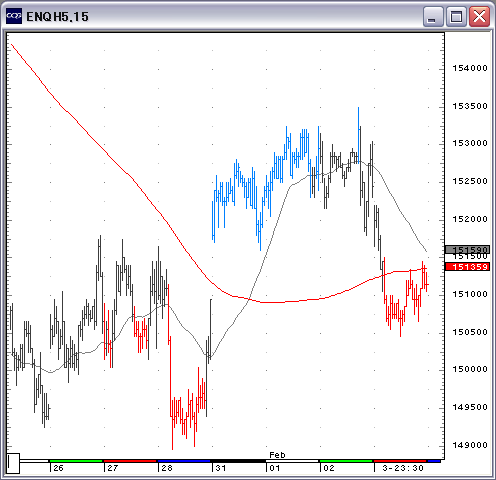496x480 pixels.
Task: Click the date label 02 on time axis
Action: (329, 468)
